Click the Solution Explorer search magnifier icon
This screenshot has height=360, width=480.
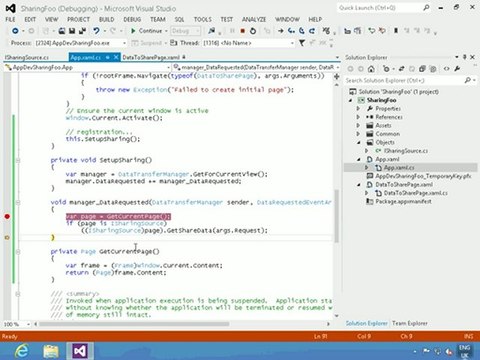coord(467,80)
